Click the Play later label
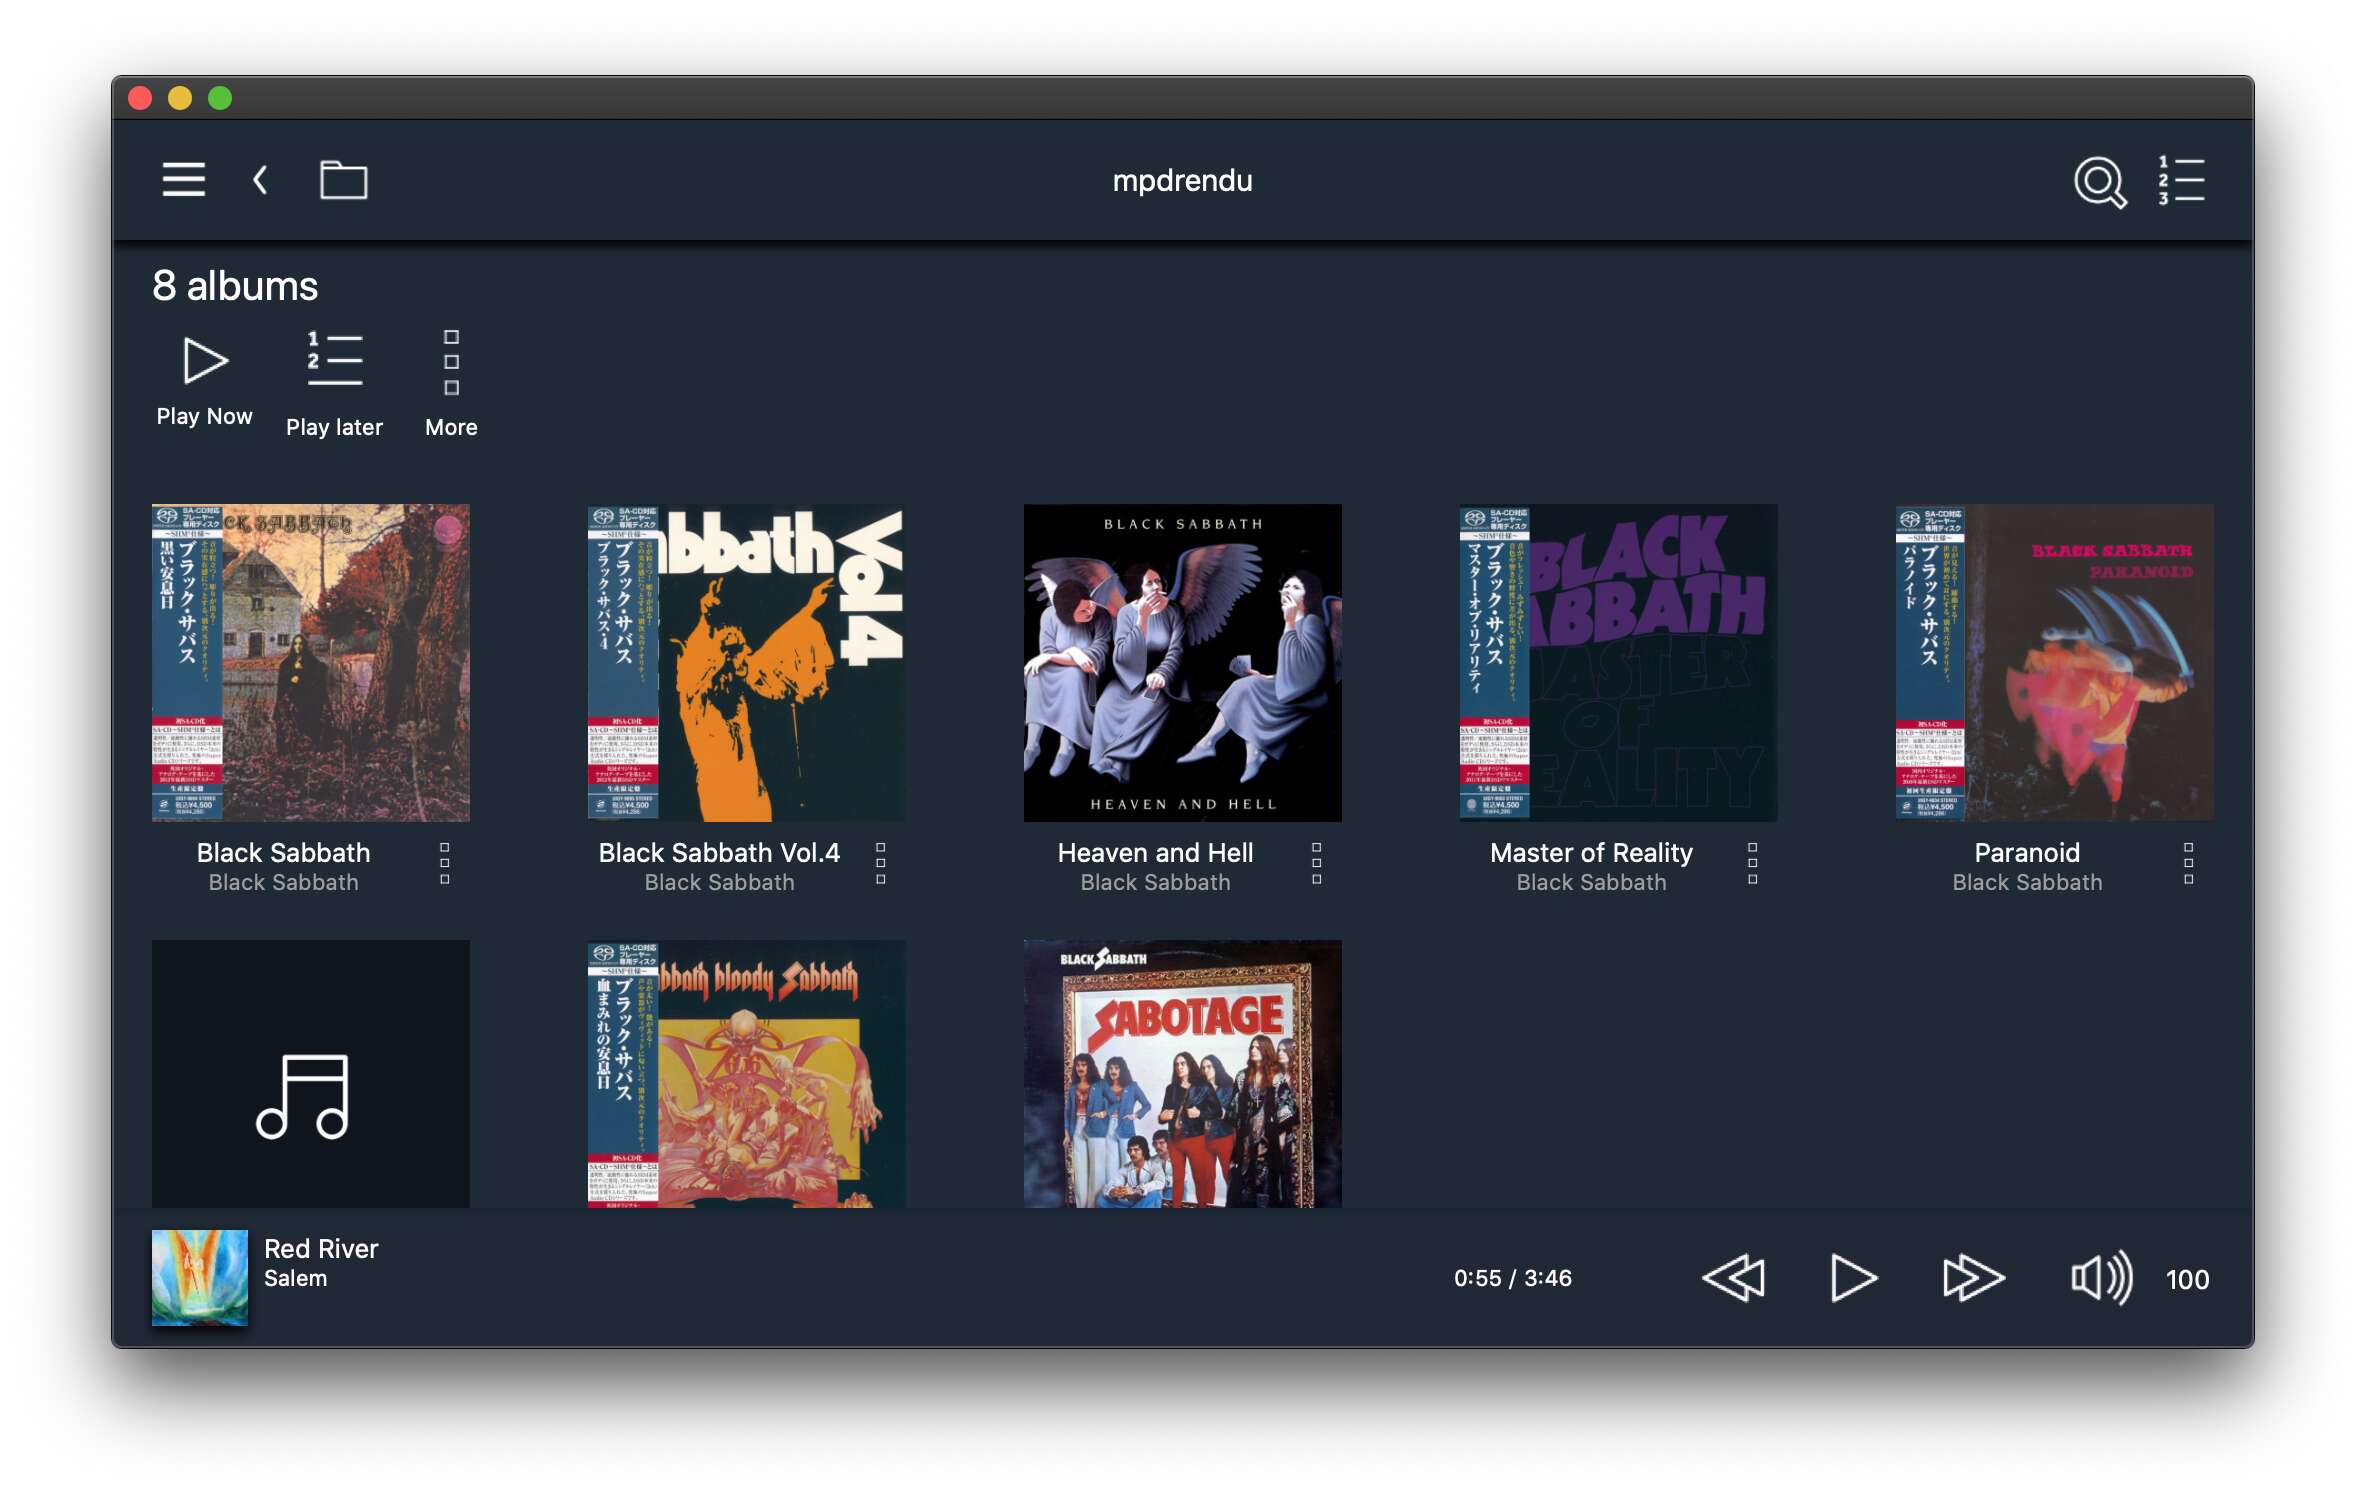This screenshot has width=2366, height=1496. (x=334, y=427)
